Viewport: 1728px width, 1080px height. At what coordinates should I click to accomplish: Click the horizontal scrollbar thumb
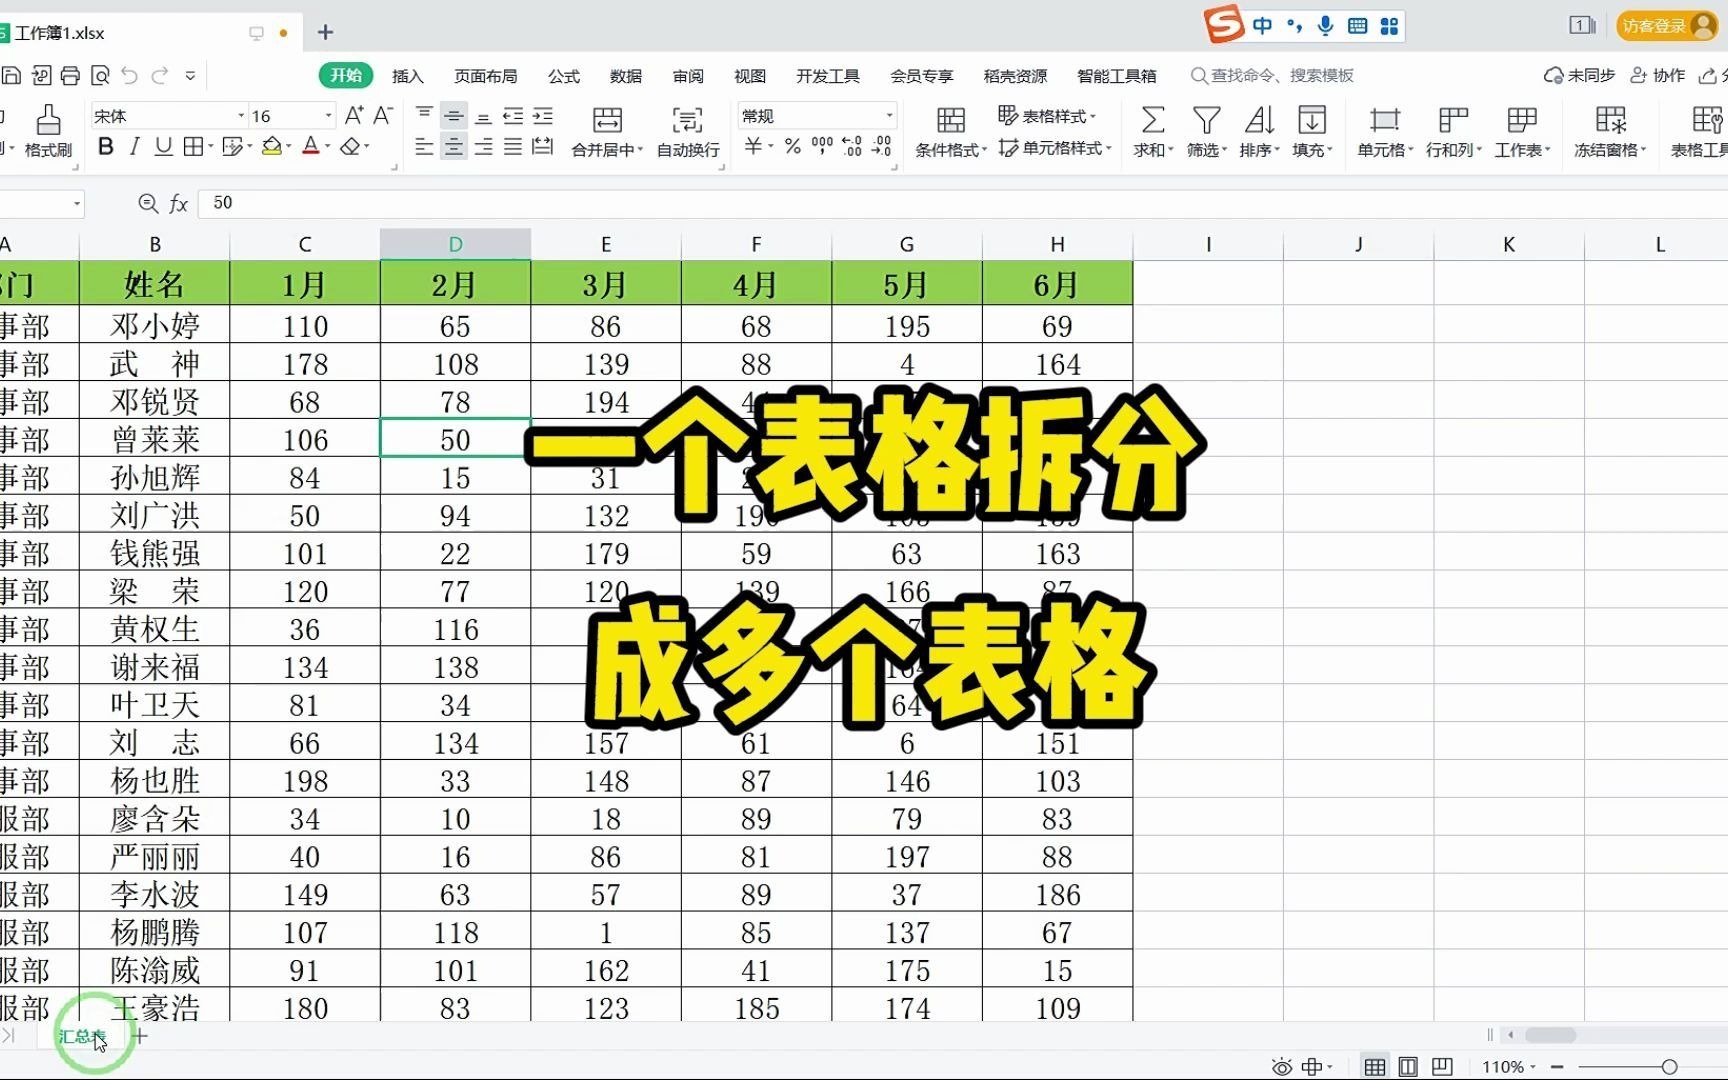tap(1550, 1035)
